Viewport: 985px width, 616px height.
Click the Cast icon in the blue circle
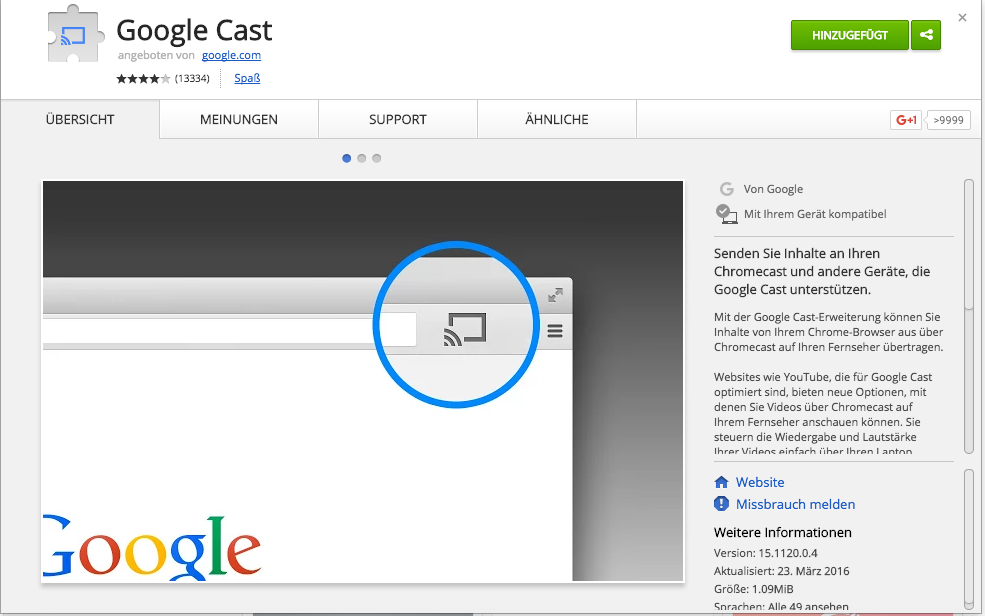(x=464, y=330)
